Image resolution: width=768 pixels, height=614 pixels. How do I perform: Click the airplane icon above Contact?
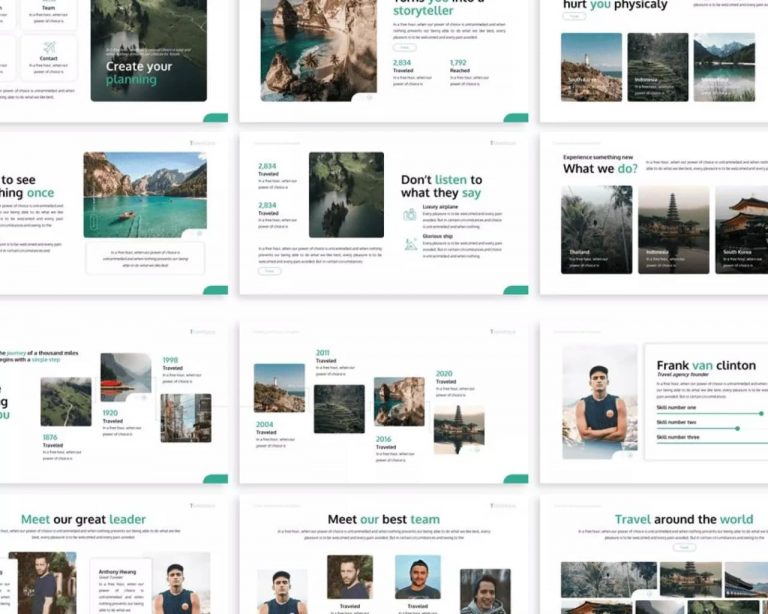[x=49, y=45]
